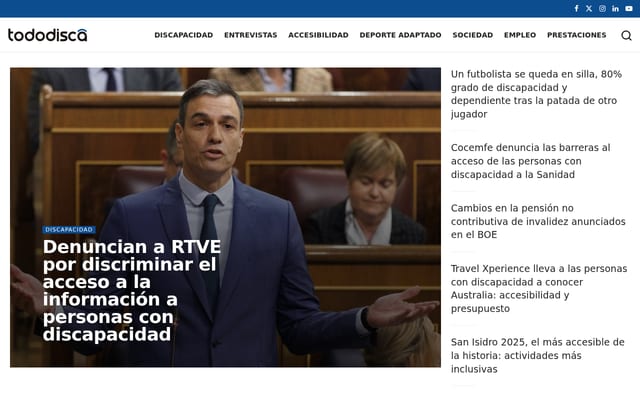Open the EMPLEO menu section
Image resolution: width=640 pixels, height=400 pixels.
[520, 35]
